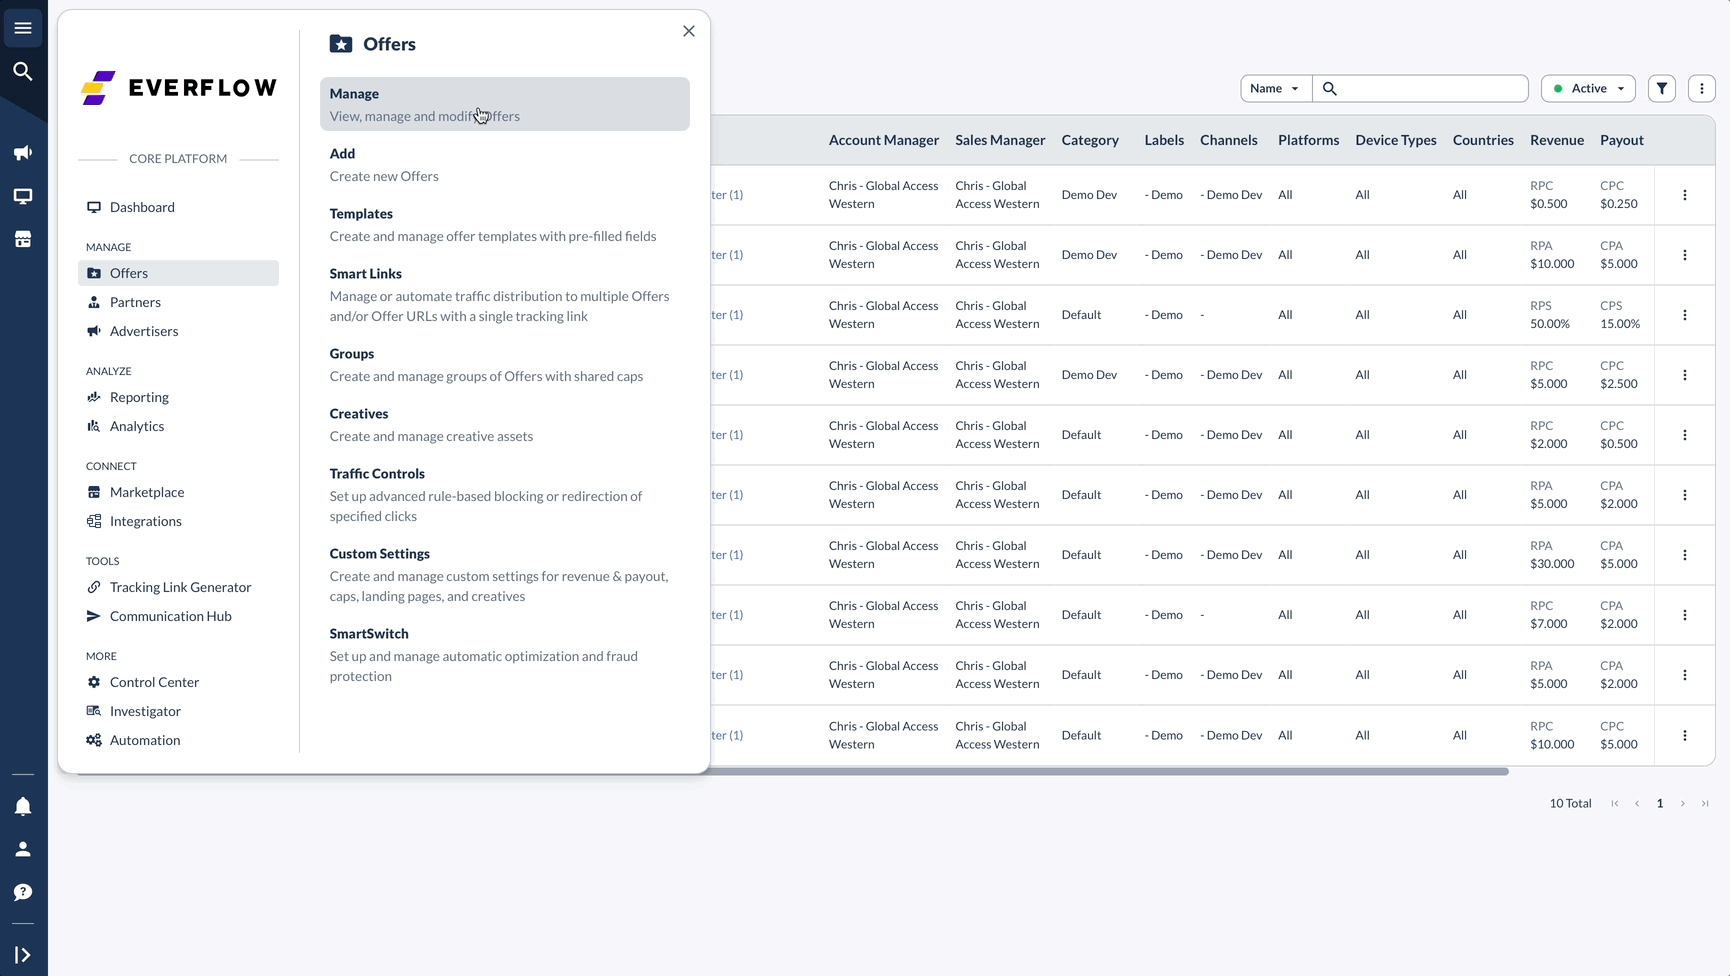Open notifications bell icon
The width and height of the screenshot is (1730, 976).
point(23,806)
